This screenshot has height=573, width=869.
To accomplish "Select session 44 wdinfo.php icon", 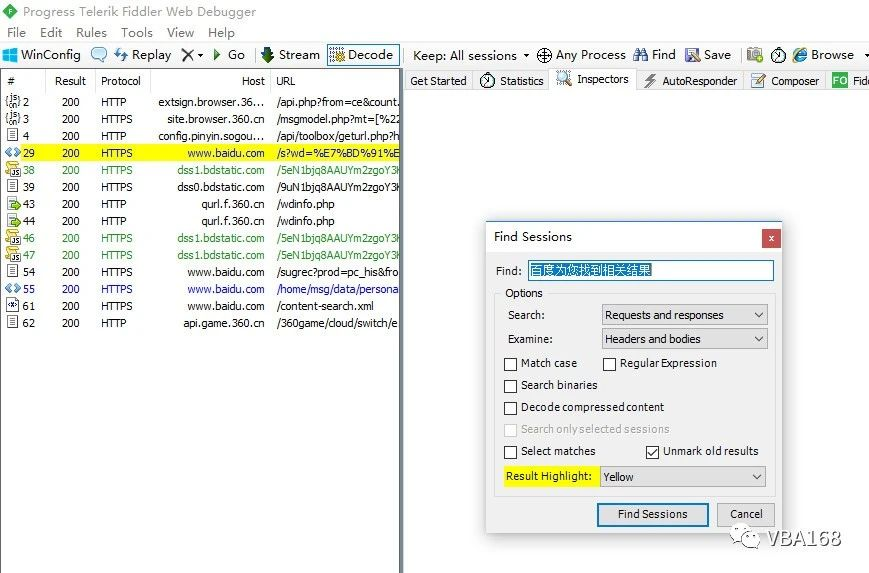I will [x=13, y=221].
